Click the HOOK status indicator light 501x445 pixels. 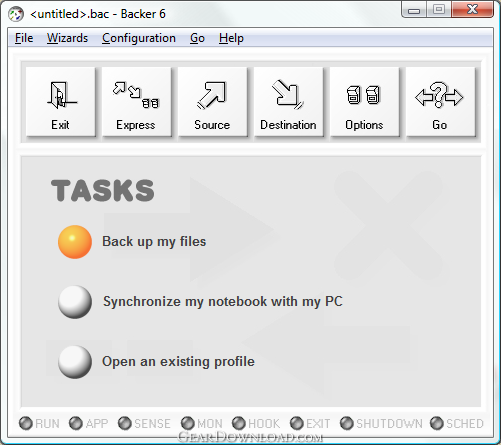click(239, 423)
